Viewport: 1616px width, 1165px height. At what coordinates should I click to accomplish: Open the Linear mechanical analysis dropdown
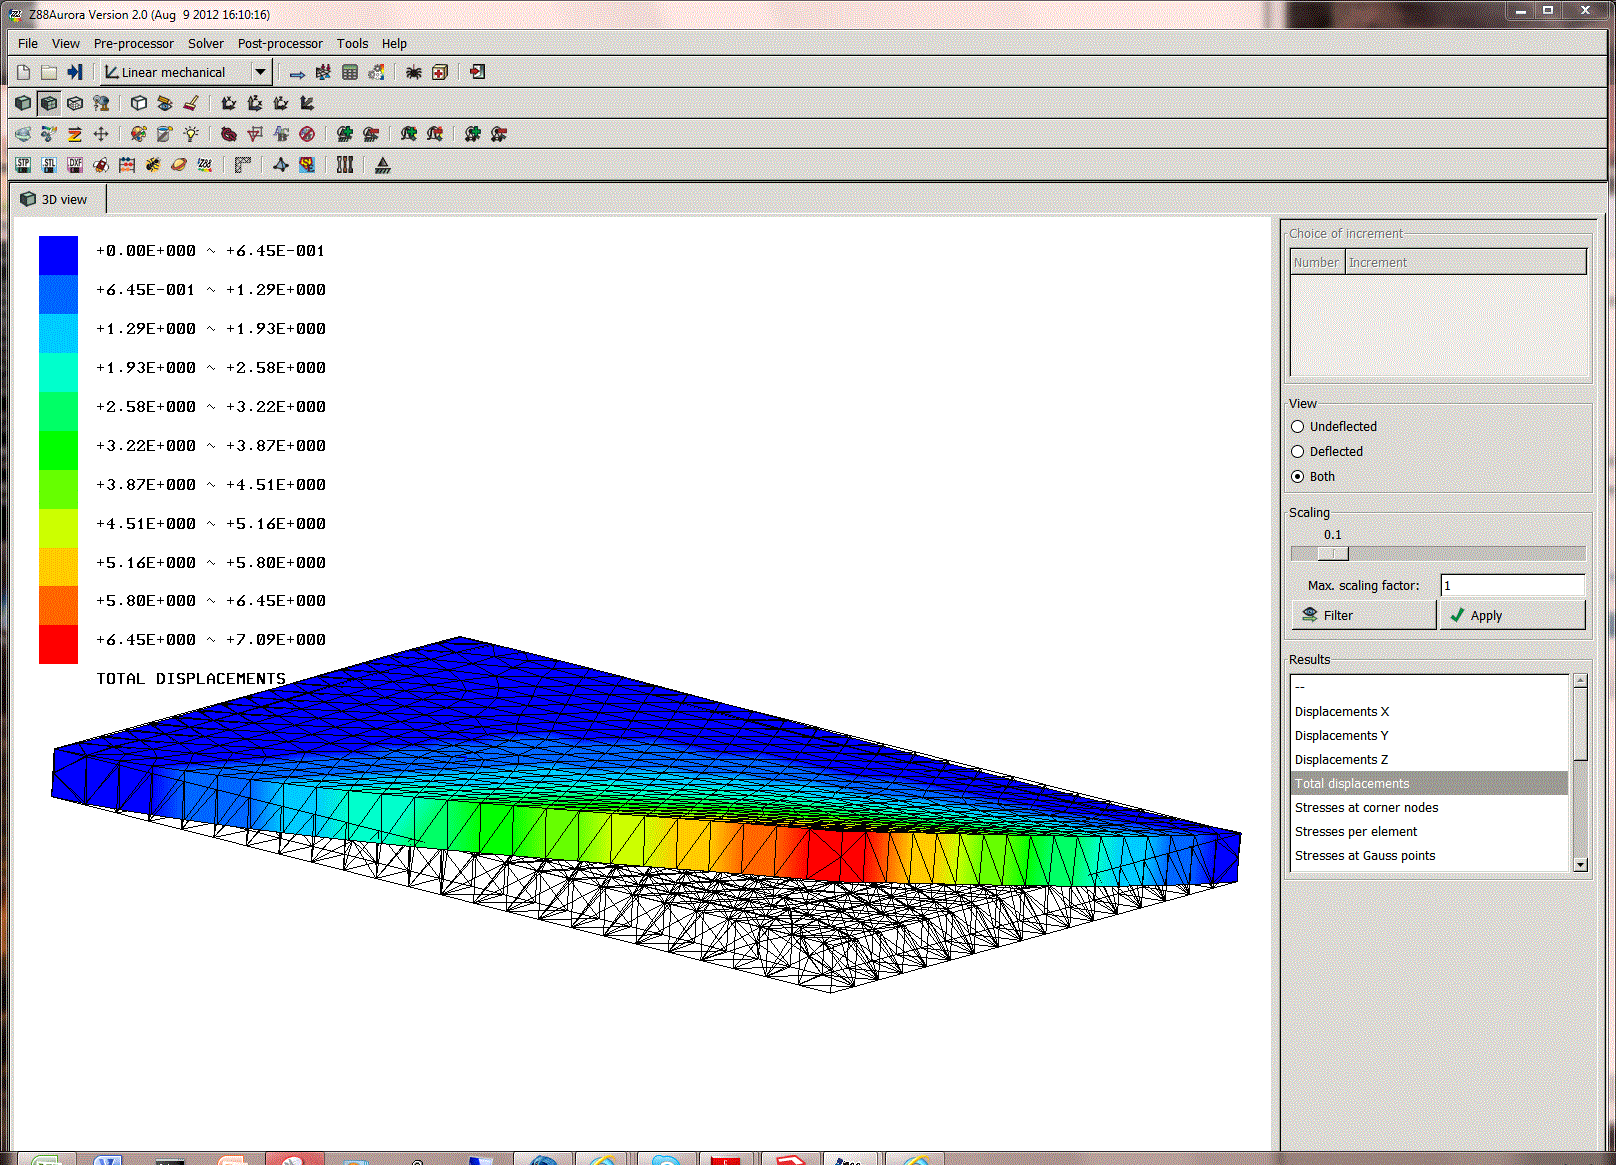[x=260, y=72]
